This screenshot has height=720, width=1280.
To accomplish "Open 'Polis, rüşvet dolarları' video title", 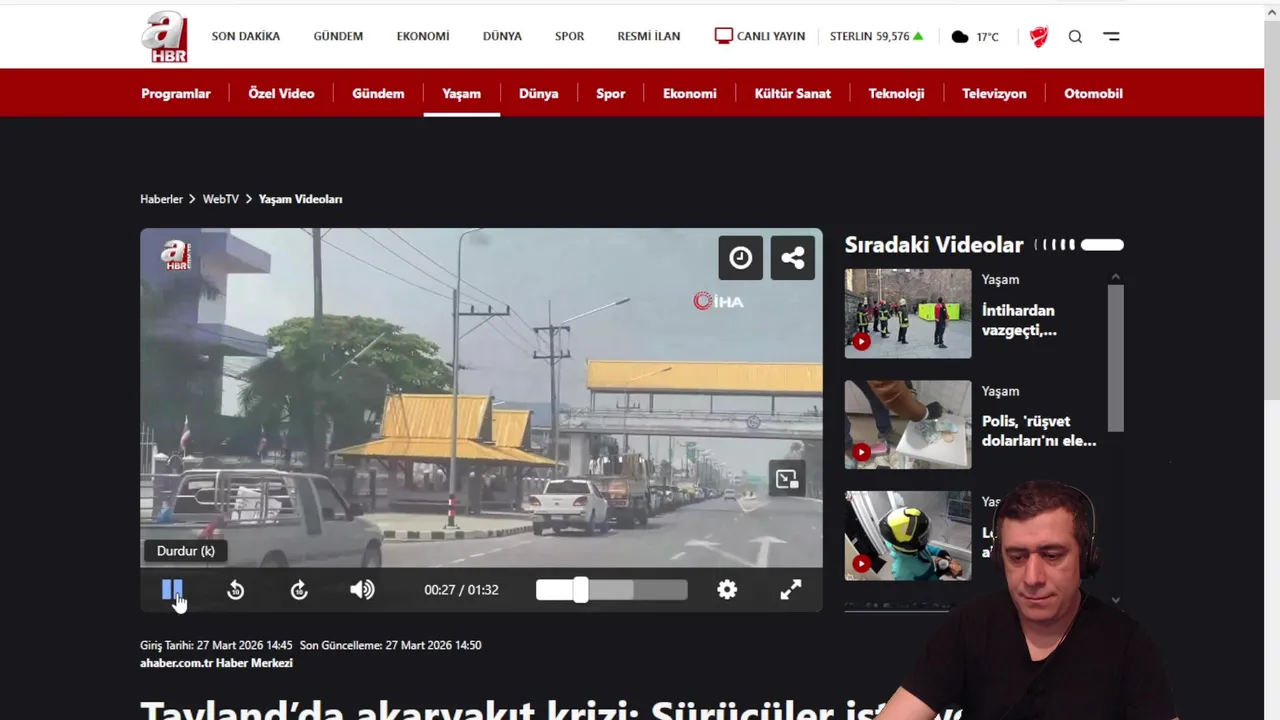I will (x=1039, y=431).
